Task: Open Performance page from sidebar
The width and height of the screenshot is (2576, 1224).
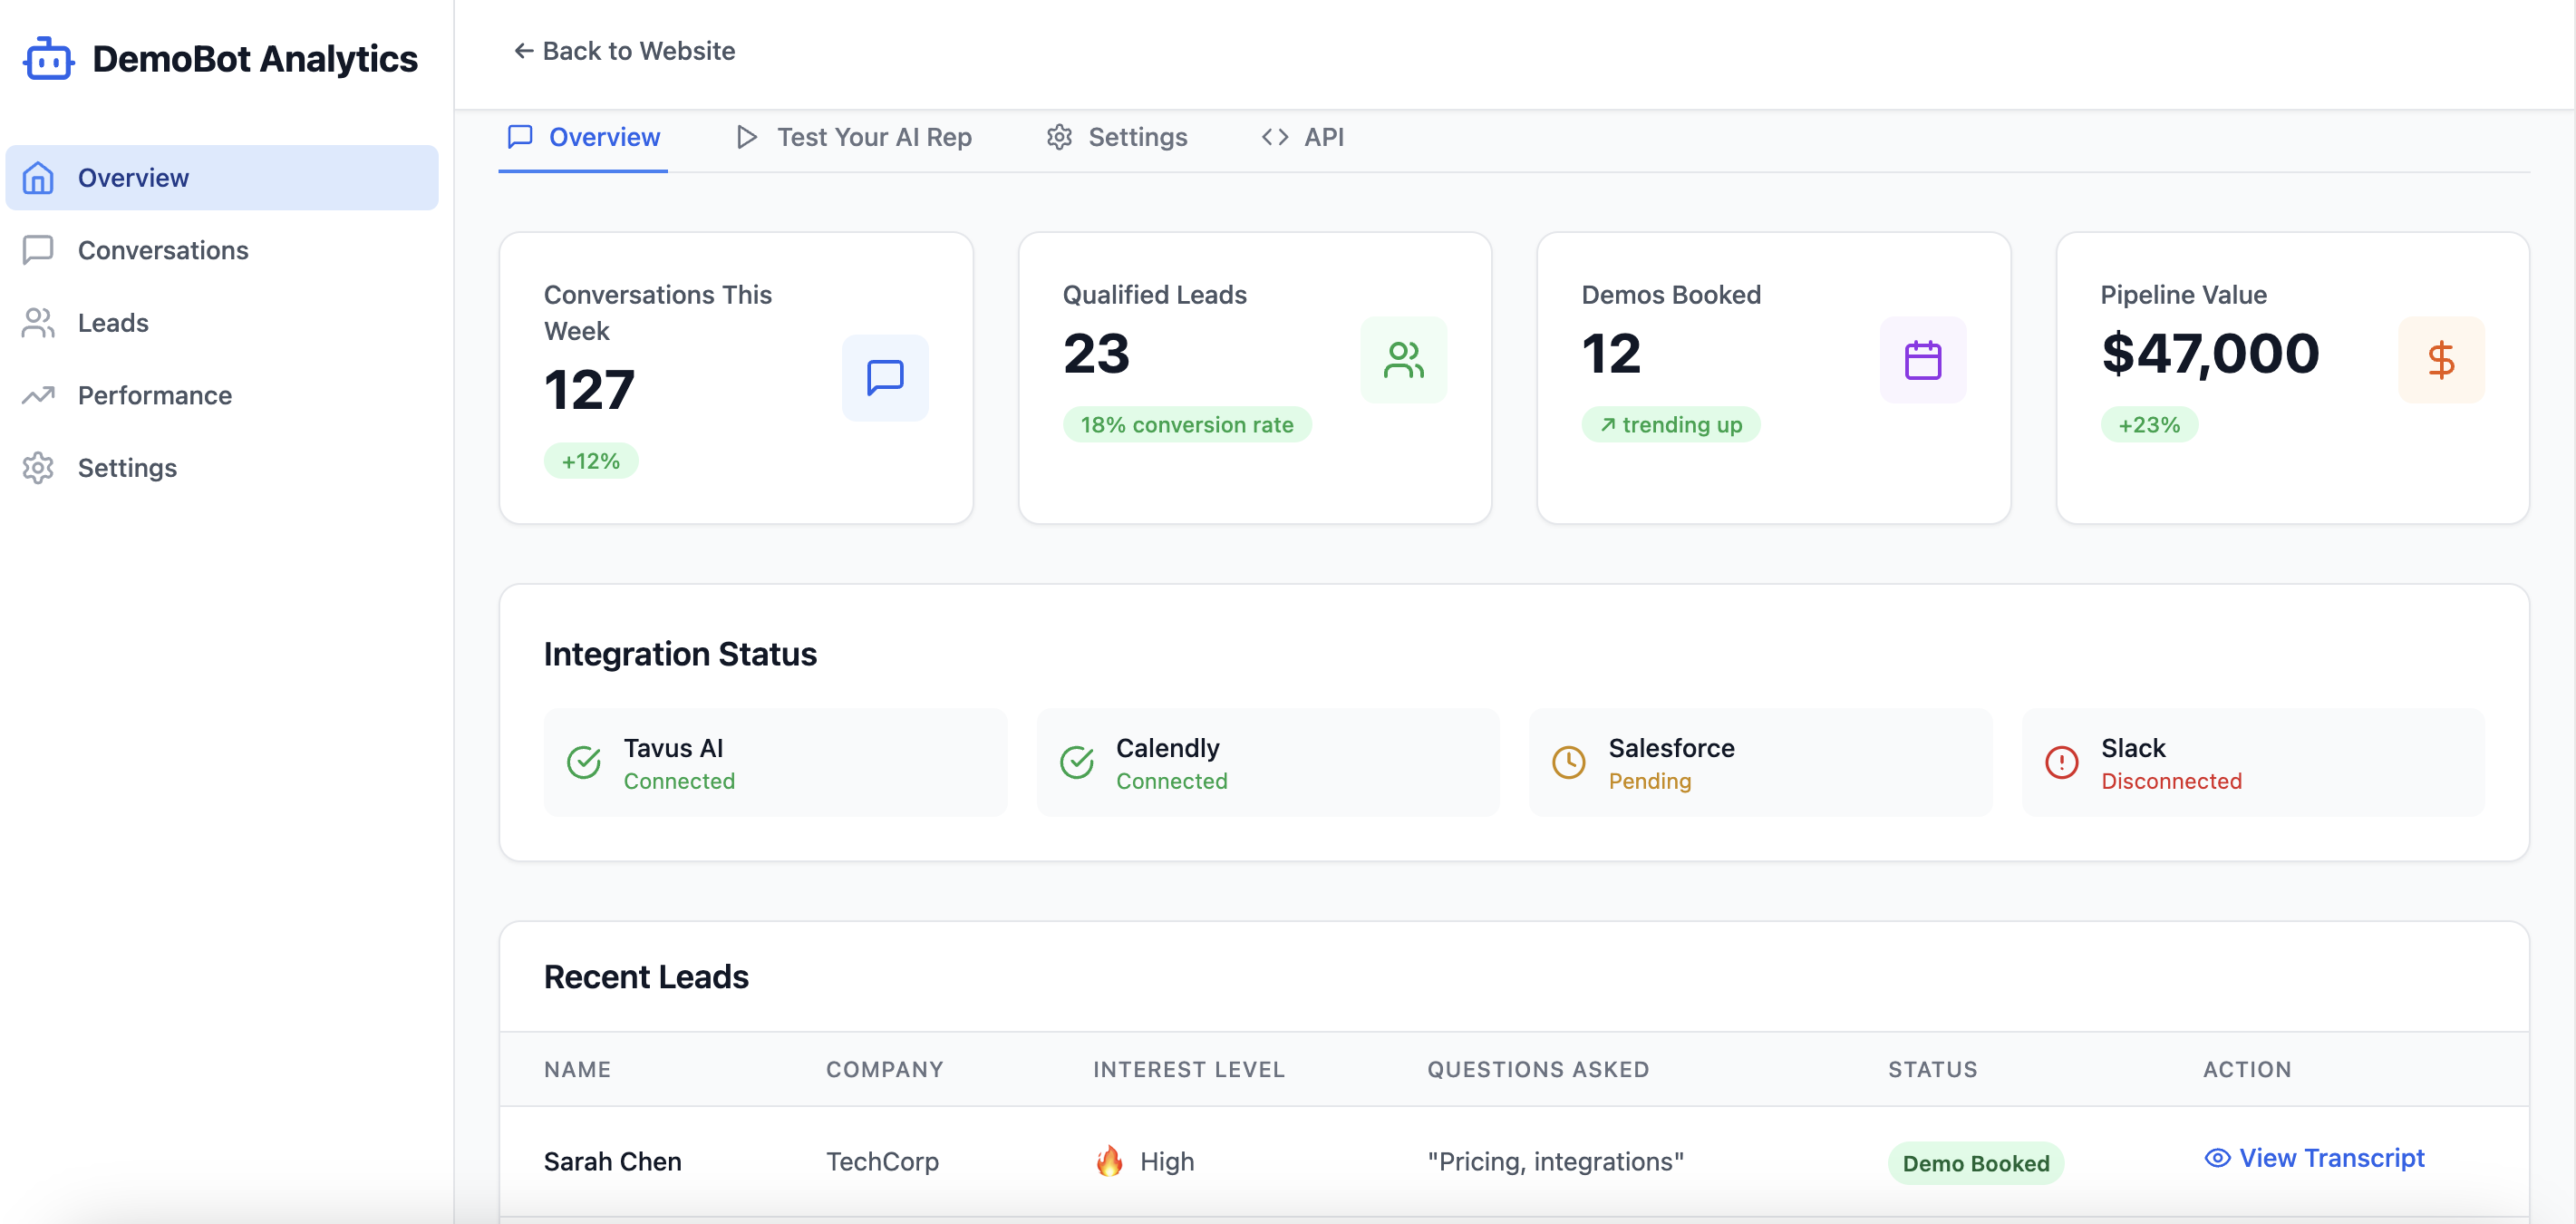Action: coord(154,395)
